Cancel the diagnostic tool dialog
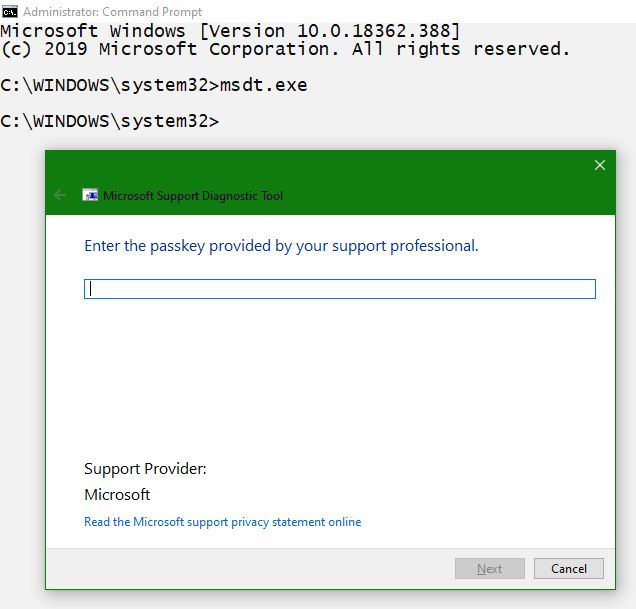The height and width of the screenshot is (609, 636). pos(569,568)
